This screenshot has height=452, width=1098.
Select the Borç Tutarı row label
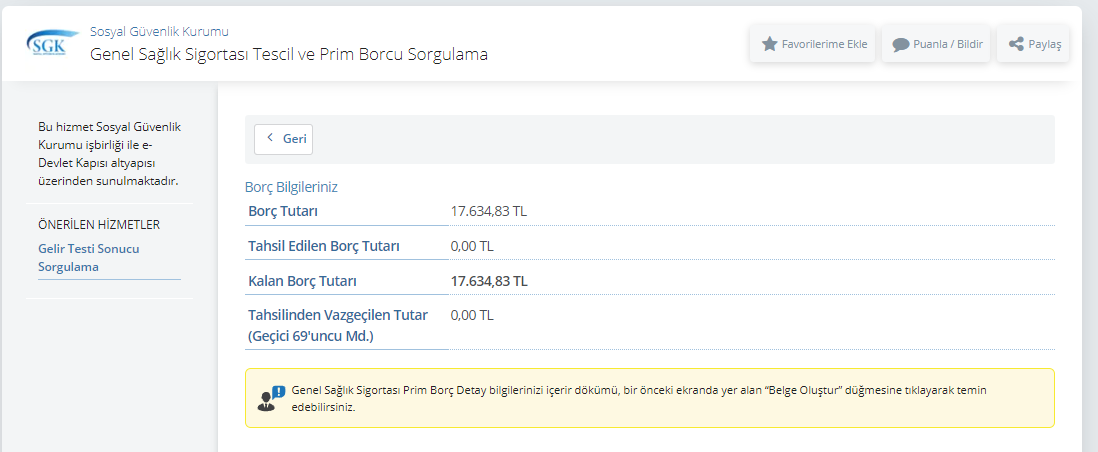coord(283,211)
